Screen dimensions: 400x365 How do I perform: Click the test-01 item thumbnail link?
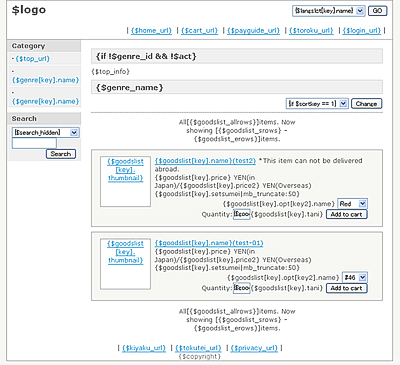(125, 252)
